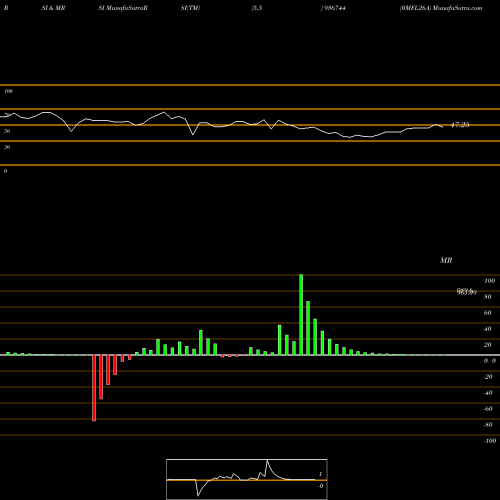Click the MR value label near 983.99
The height and width of the screenshot is (500, 500).
point(467,292)
